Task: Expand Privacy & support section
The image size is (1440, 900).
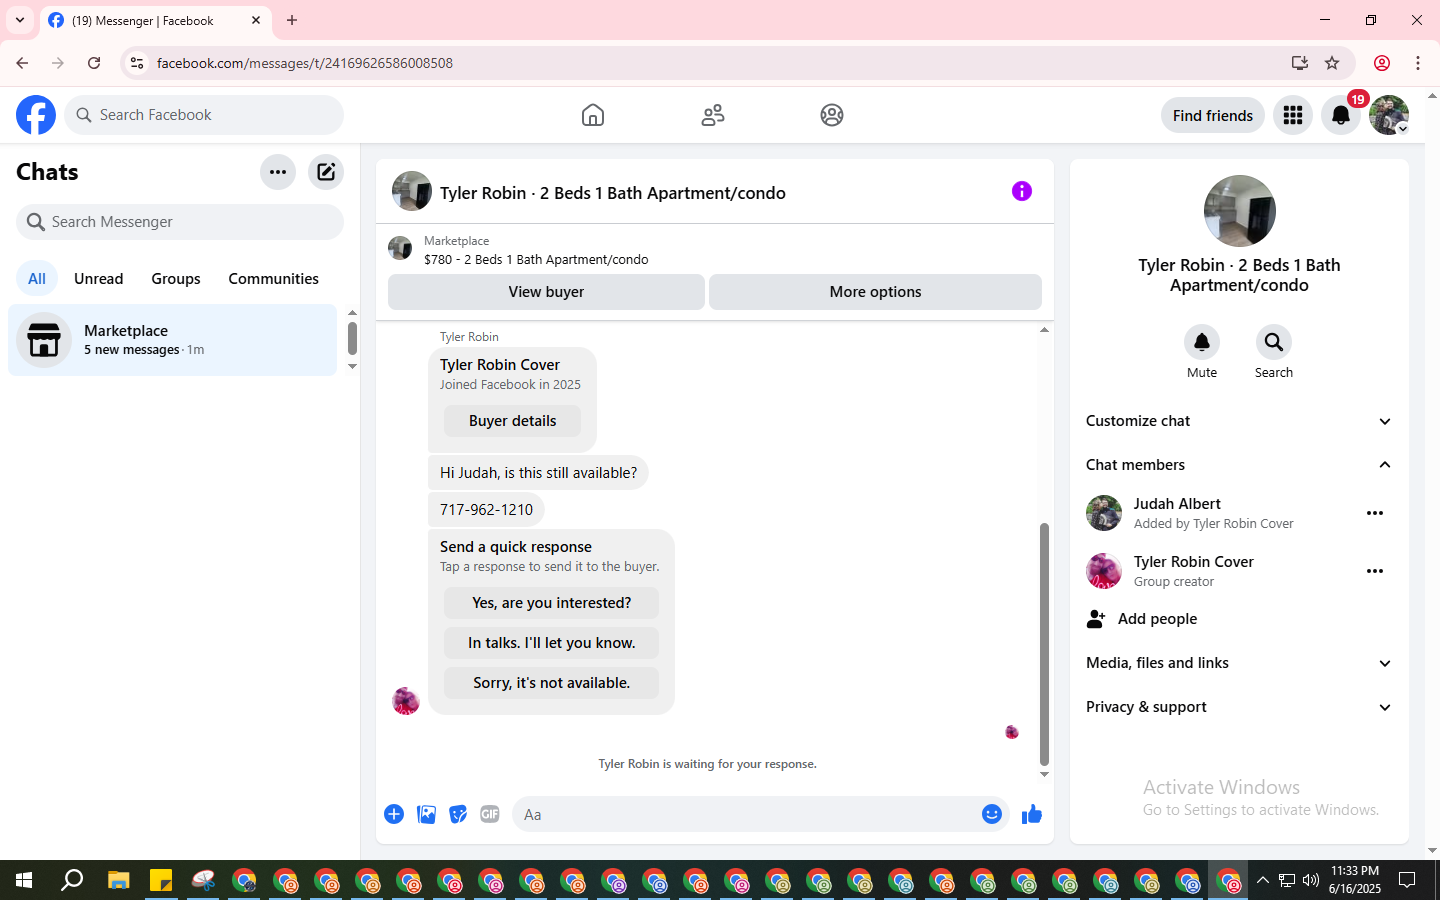Action: (x=1239, y=707)
